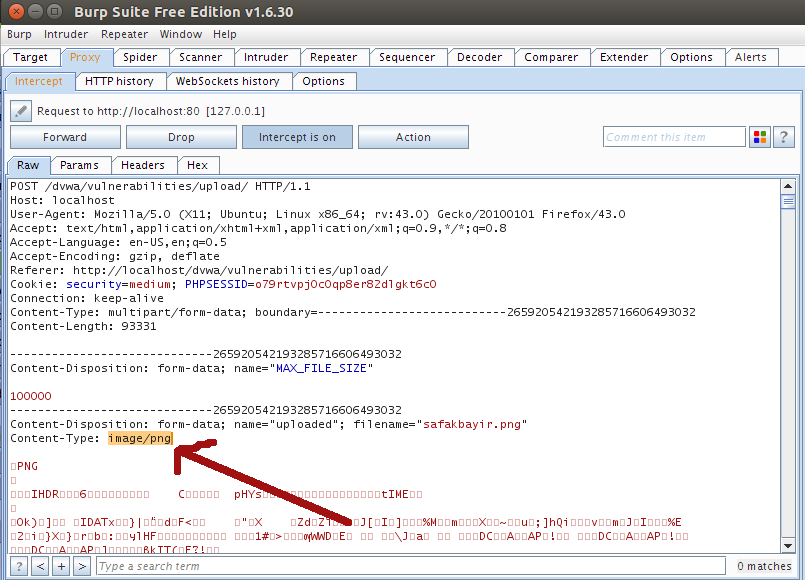Select the Proxy main tab

click(x=85, y=57)
